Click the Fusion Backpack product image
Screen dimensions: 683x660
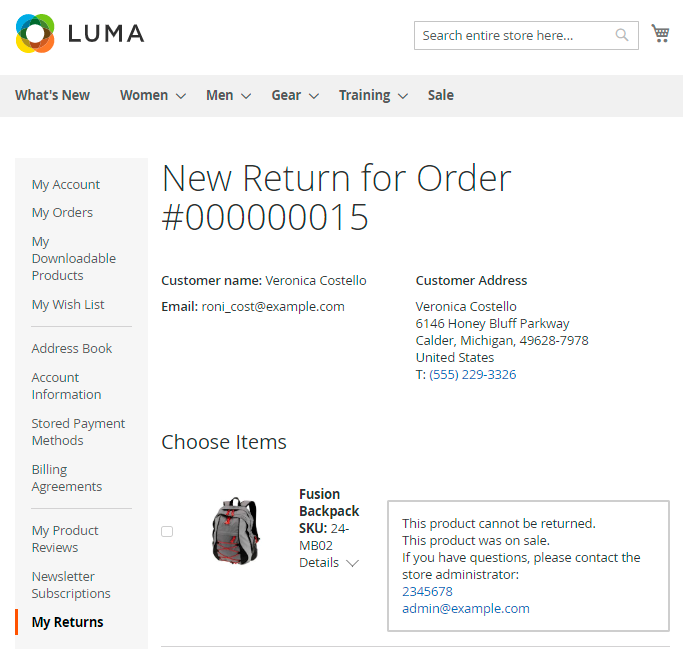pyautogui.click(x=236, y=530)
